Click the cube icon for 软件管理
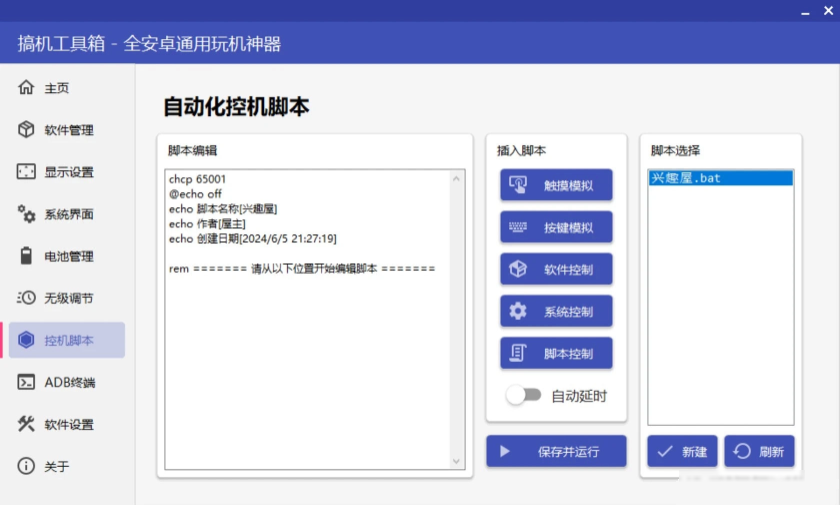 (x=26, y=130)
